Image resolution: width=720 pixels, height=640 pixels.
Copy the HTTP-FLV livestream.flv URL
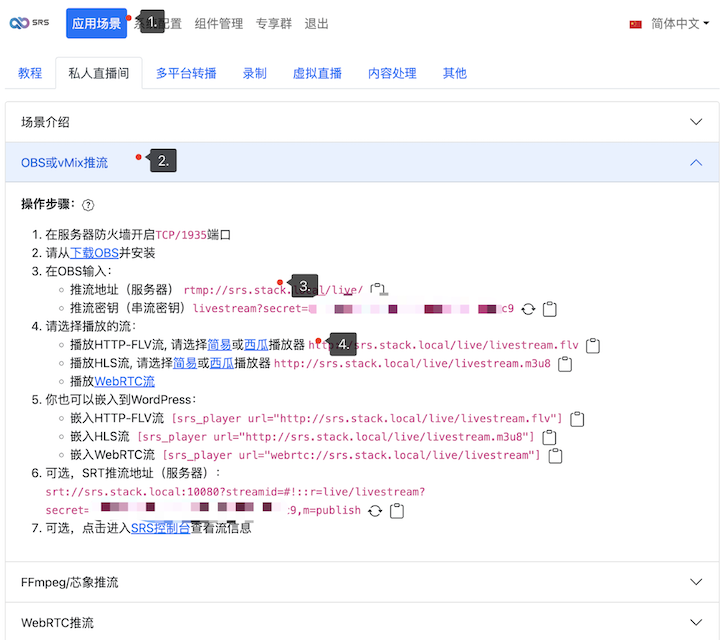[x=593, y=345]
